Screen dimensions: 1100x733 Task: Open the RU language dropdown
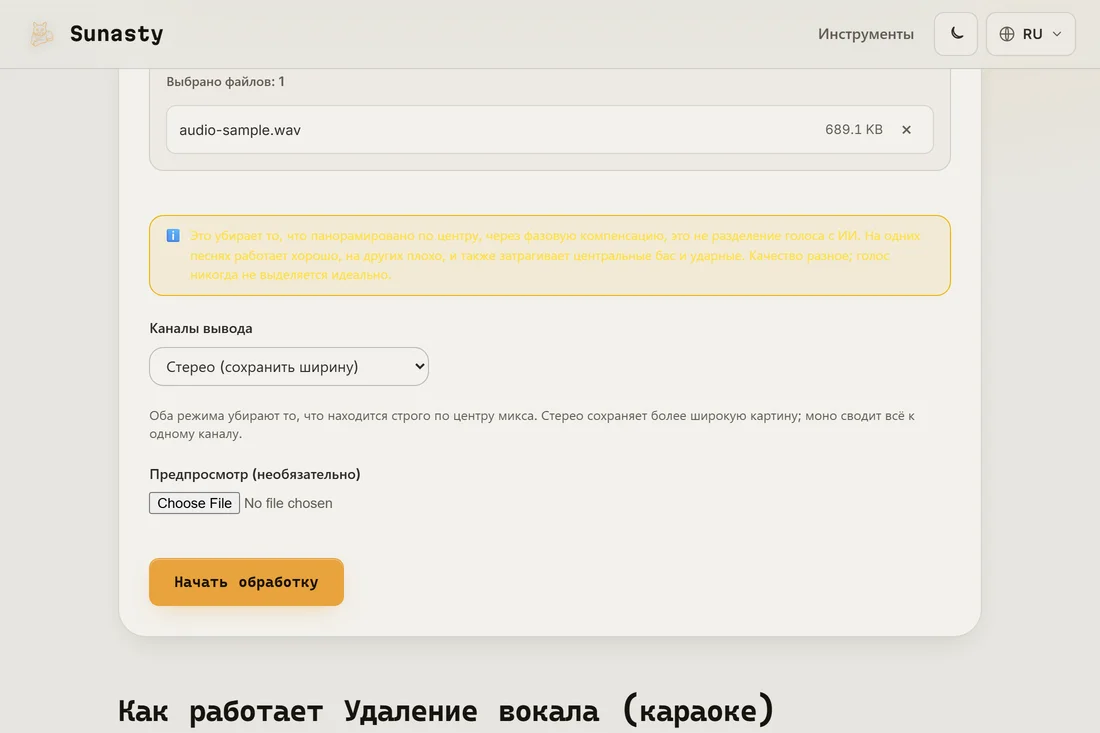tap(1031, 34)
